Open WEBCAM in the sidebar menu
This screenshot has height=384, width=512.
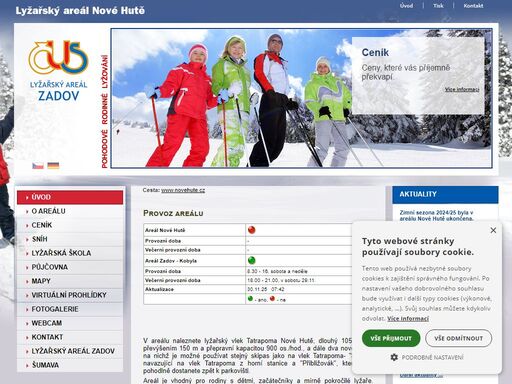pos(70,323)
